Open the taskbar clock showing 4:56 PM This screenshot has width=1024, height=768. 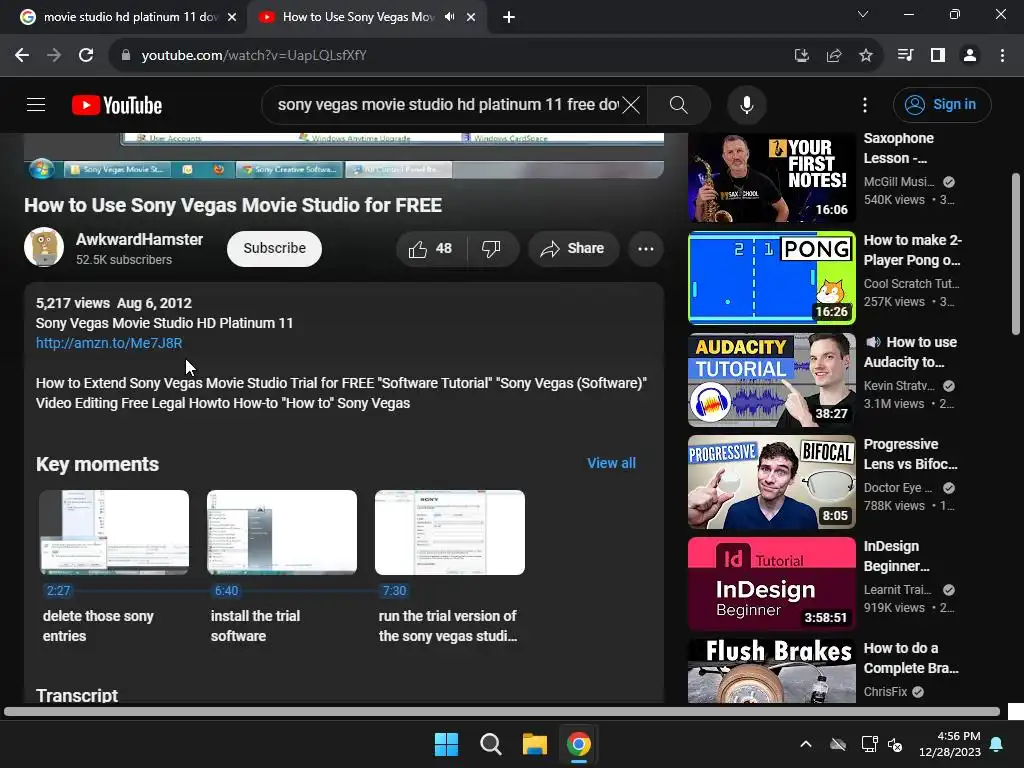click(950, 744)
